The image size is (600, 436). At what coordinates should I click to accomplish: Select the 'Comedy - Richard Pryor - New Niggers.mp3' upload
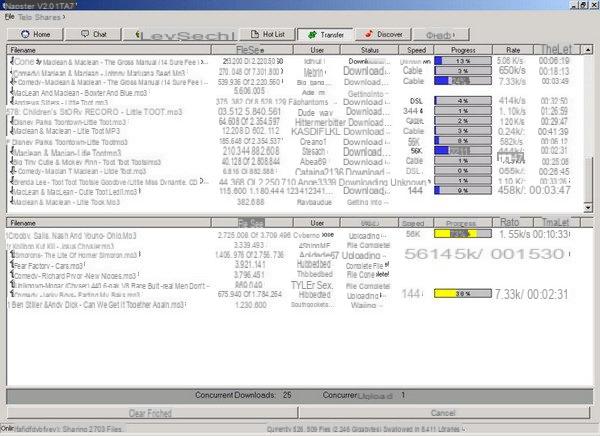point(294,276)
